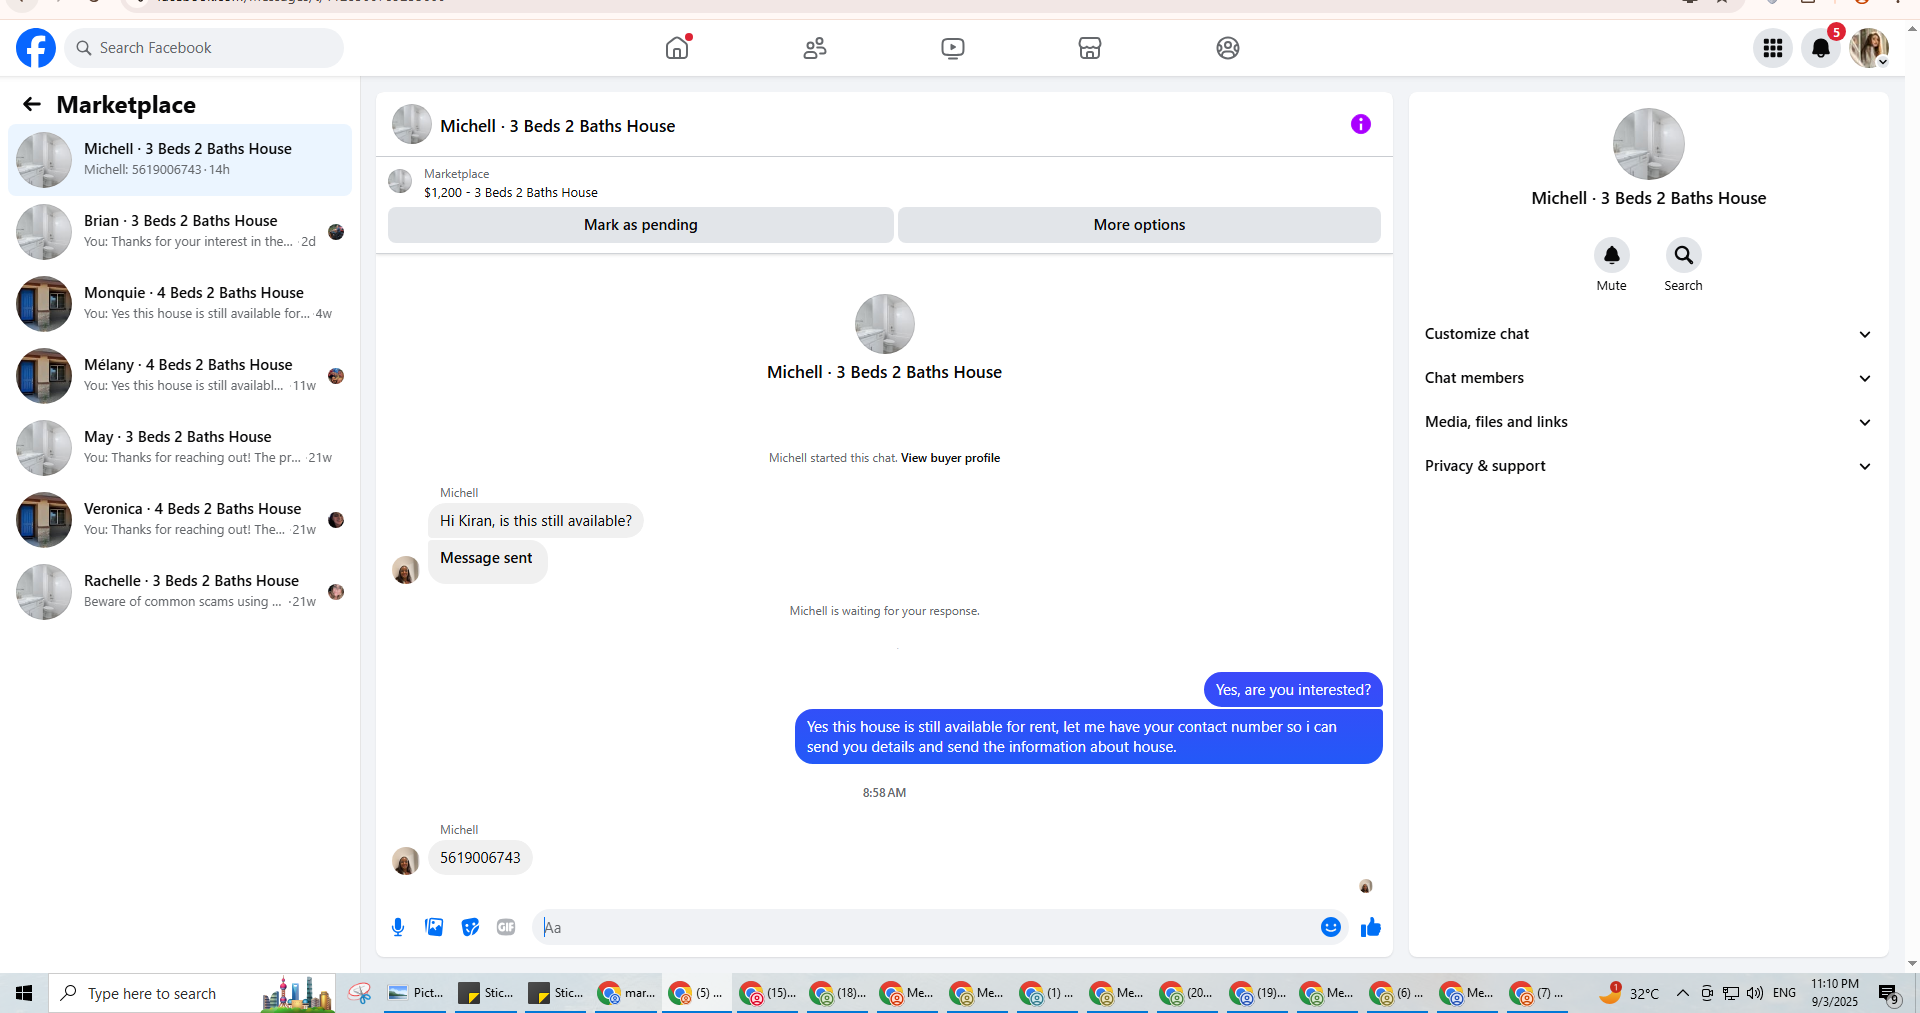The width and height of the screenshot is (1920, 1013).
Task: Open the Brian 3 Beds 2 Baths conversation
Action: [x=180, y=232]
